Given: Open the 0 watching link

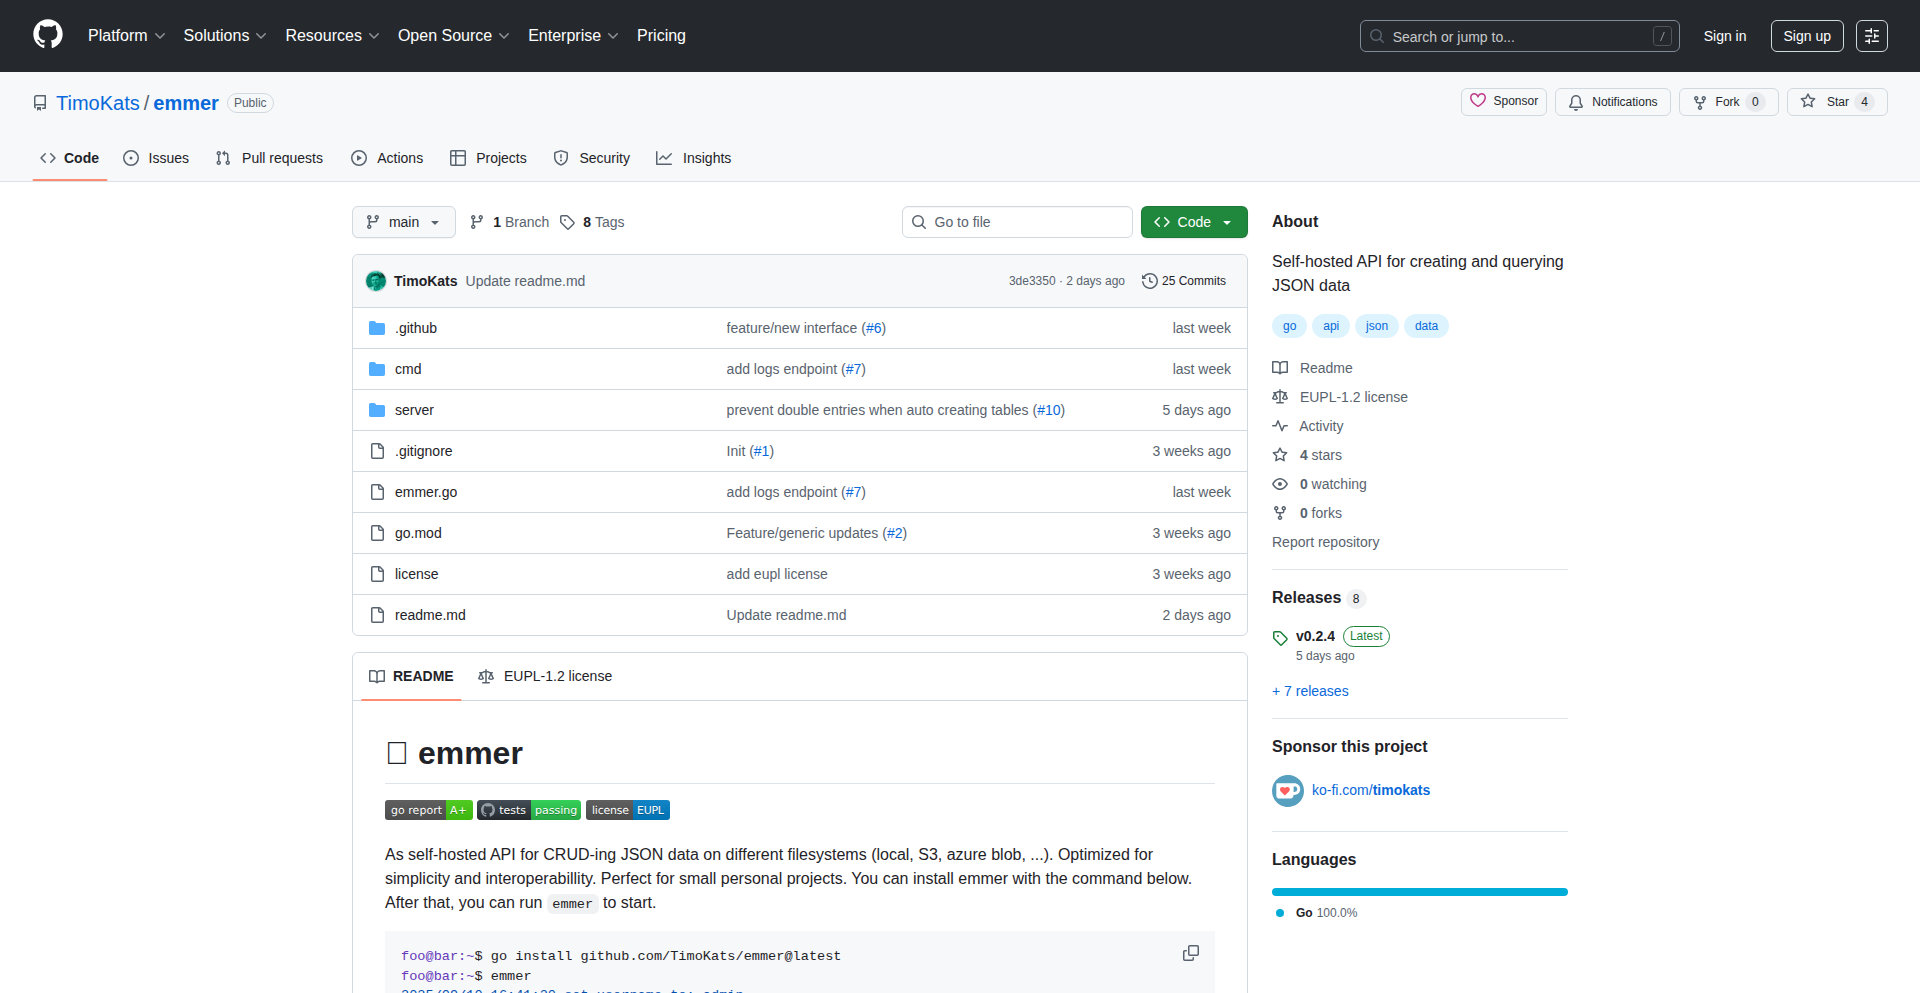Looking at the screenshot, I should click(x=1319, y=484).
